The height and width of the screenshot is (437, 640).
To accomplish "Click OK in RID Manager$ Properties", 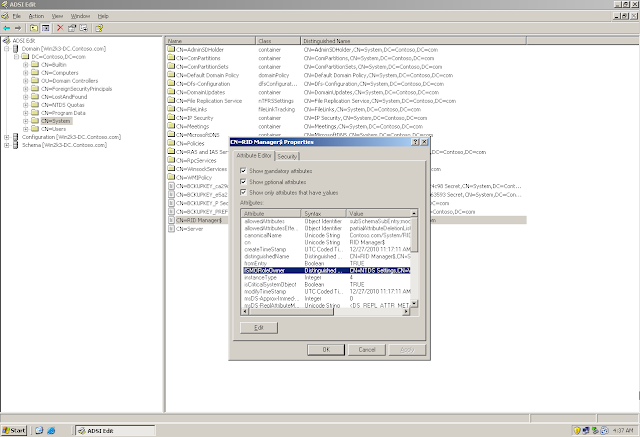I will pos(326,350).
